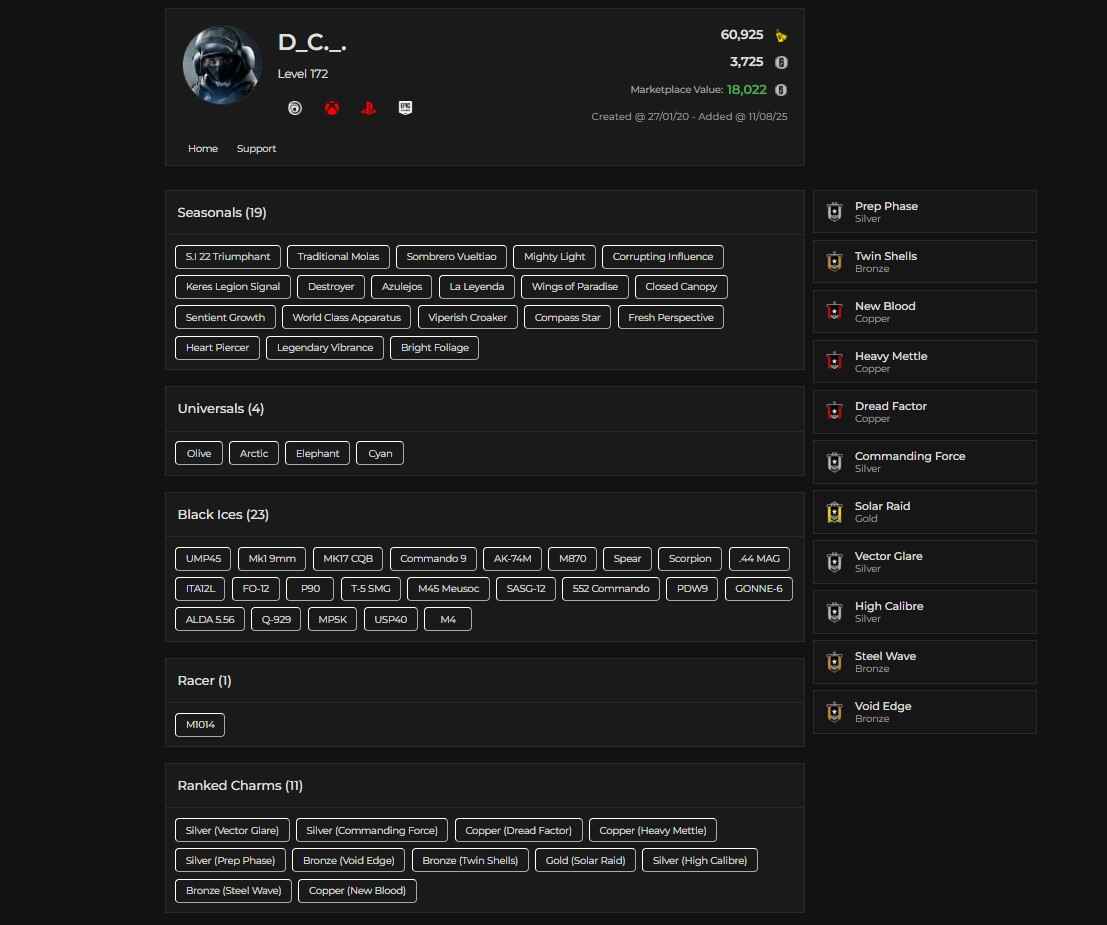The width and height of the screenshot is (1107, 925).
Task: Click the green Marketplace Value 18,022
Action: tap(746, 90)
